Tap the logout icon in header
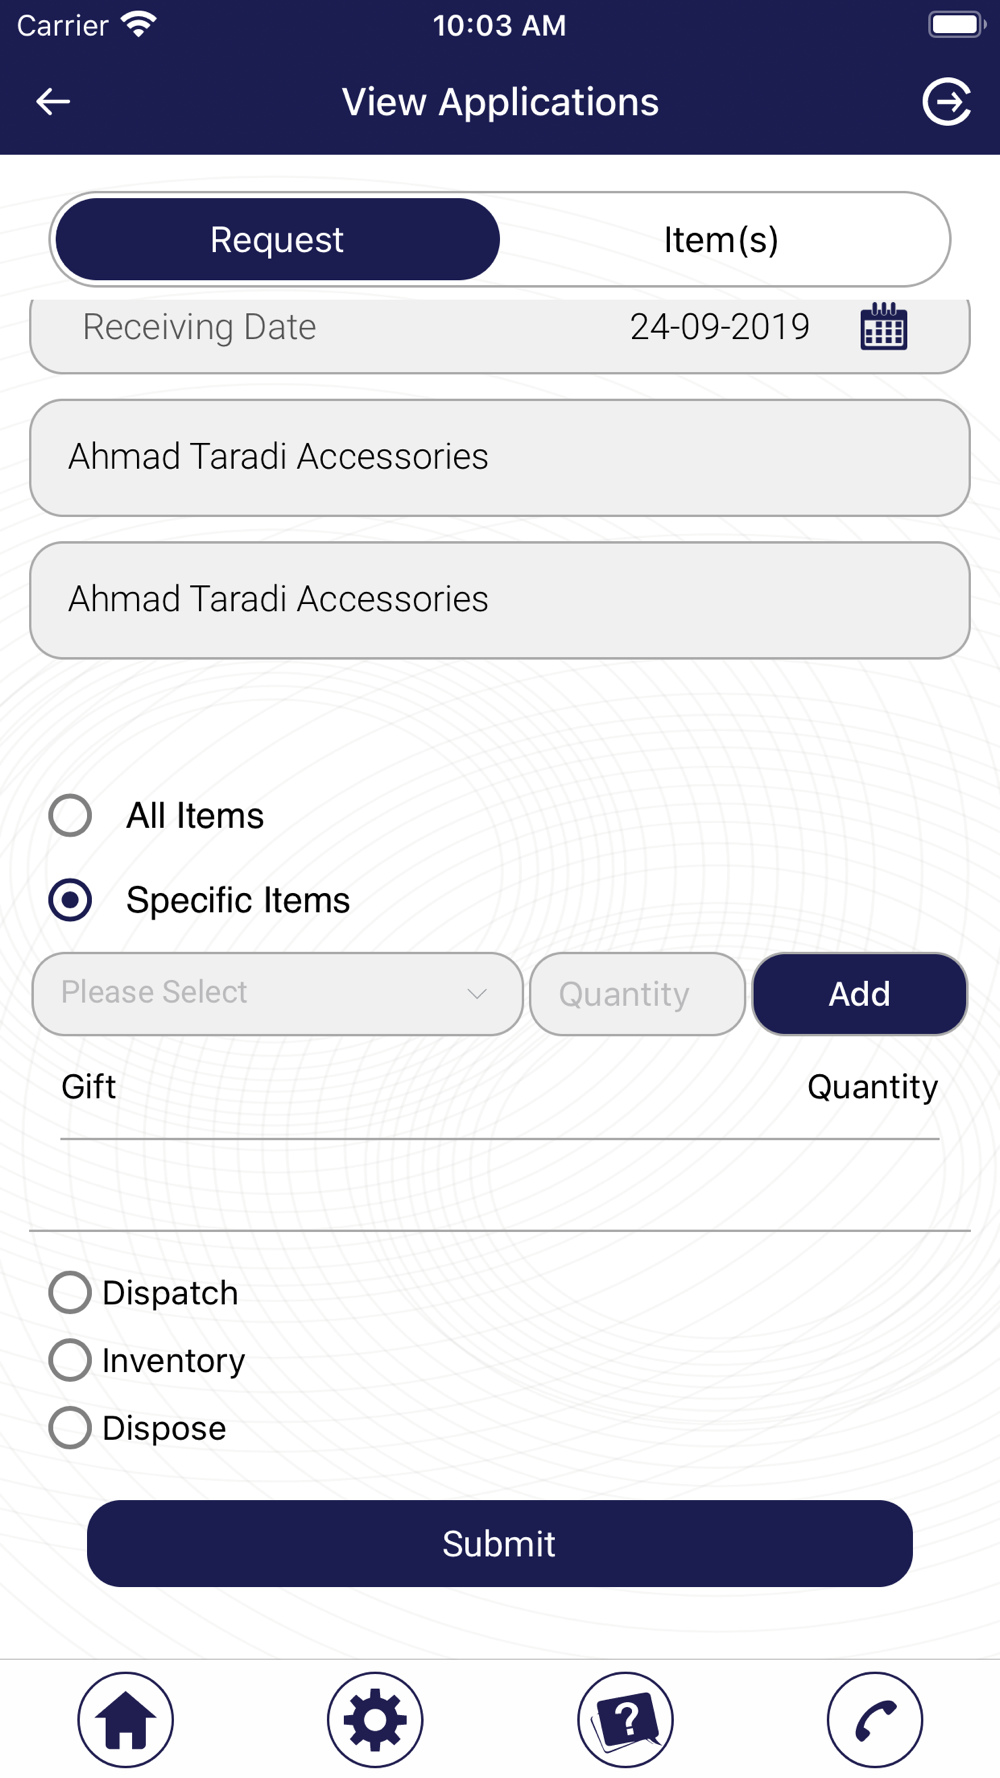1000x1778 pixels. pyautogui.click(x=946, y=101)
